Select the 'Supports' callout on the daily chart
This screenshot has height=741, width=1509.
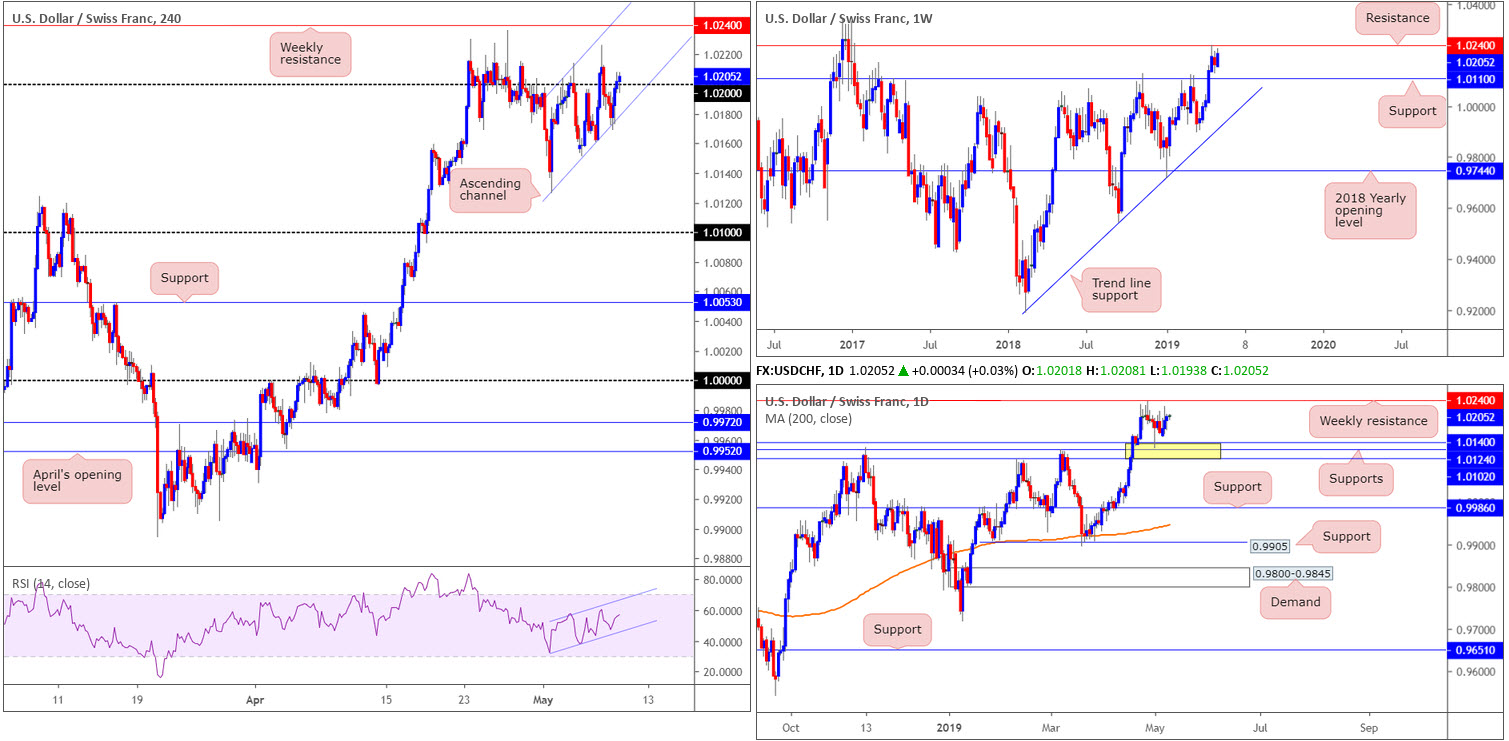click(x=1355, y=479)
